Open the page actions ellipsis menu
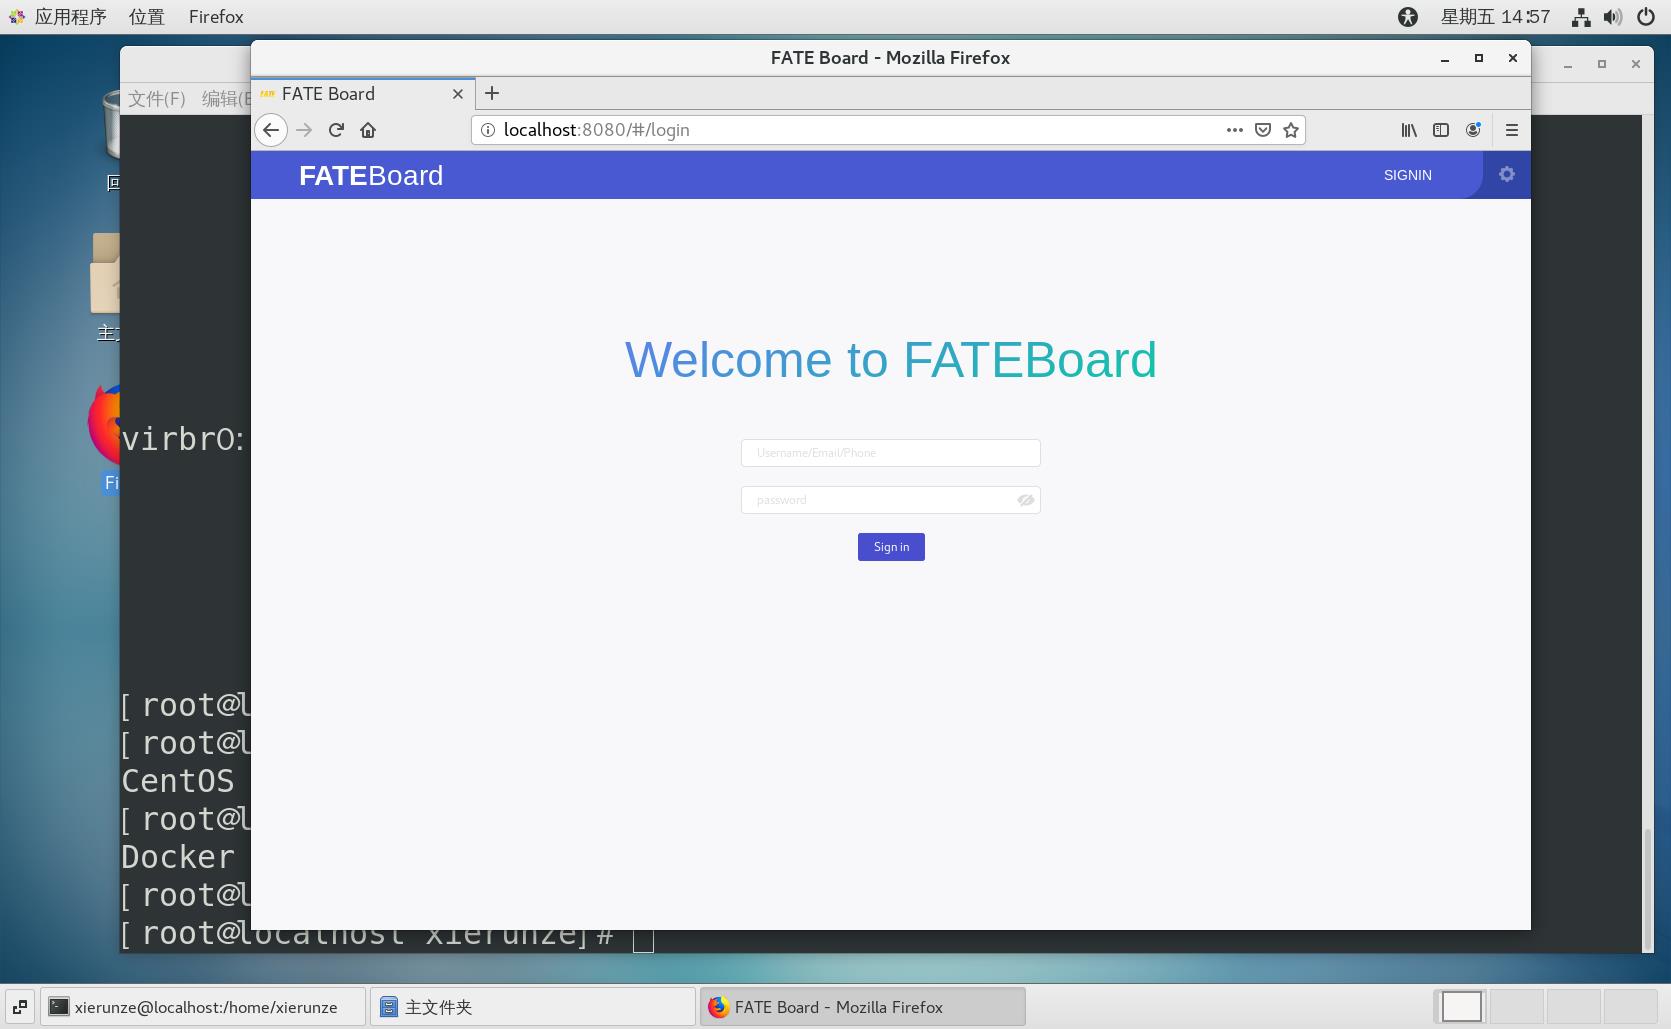The height and width of the screenshot is (1029, 1671). (x=1234, y=130)
